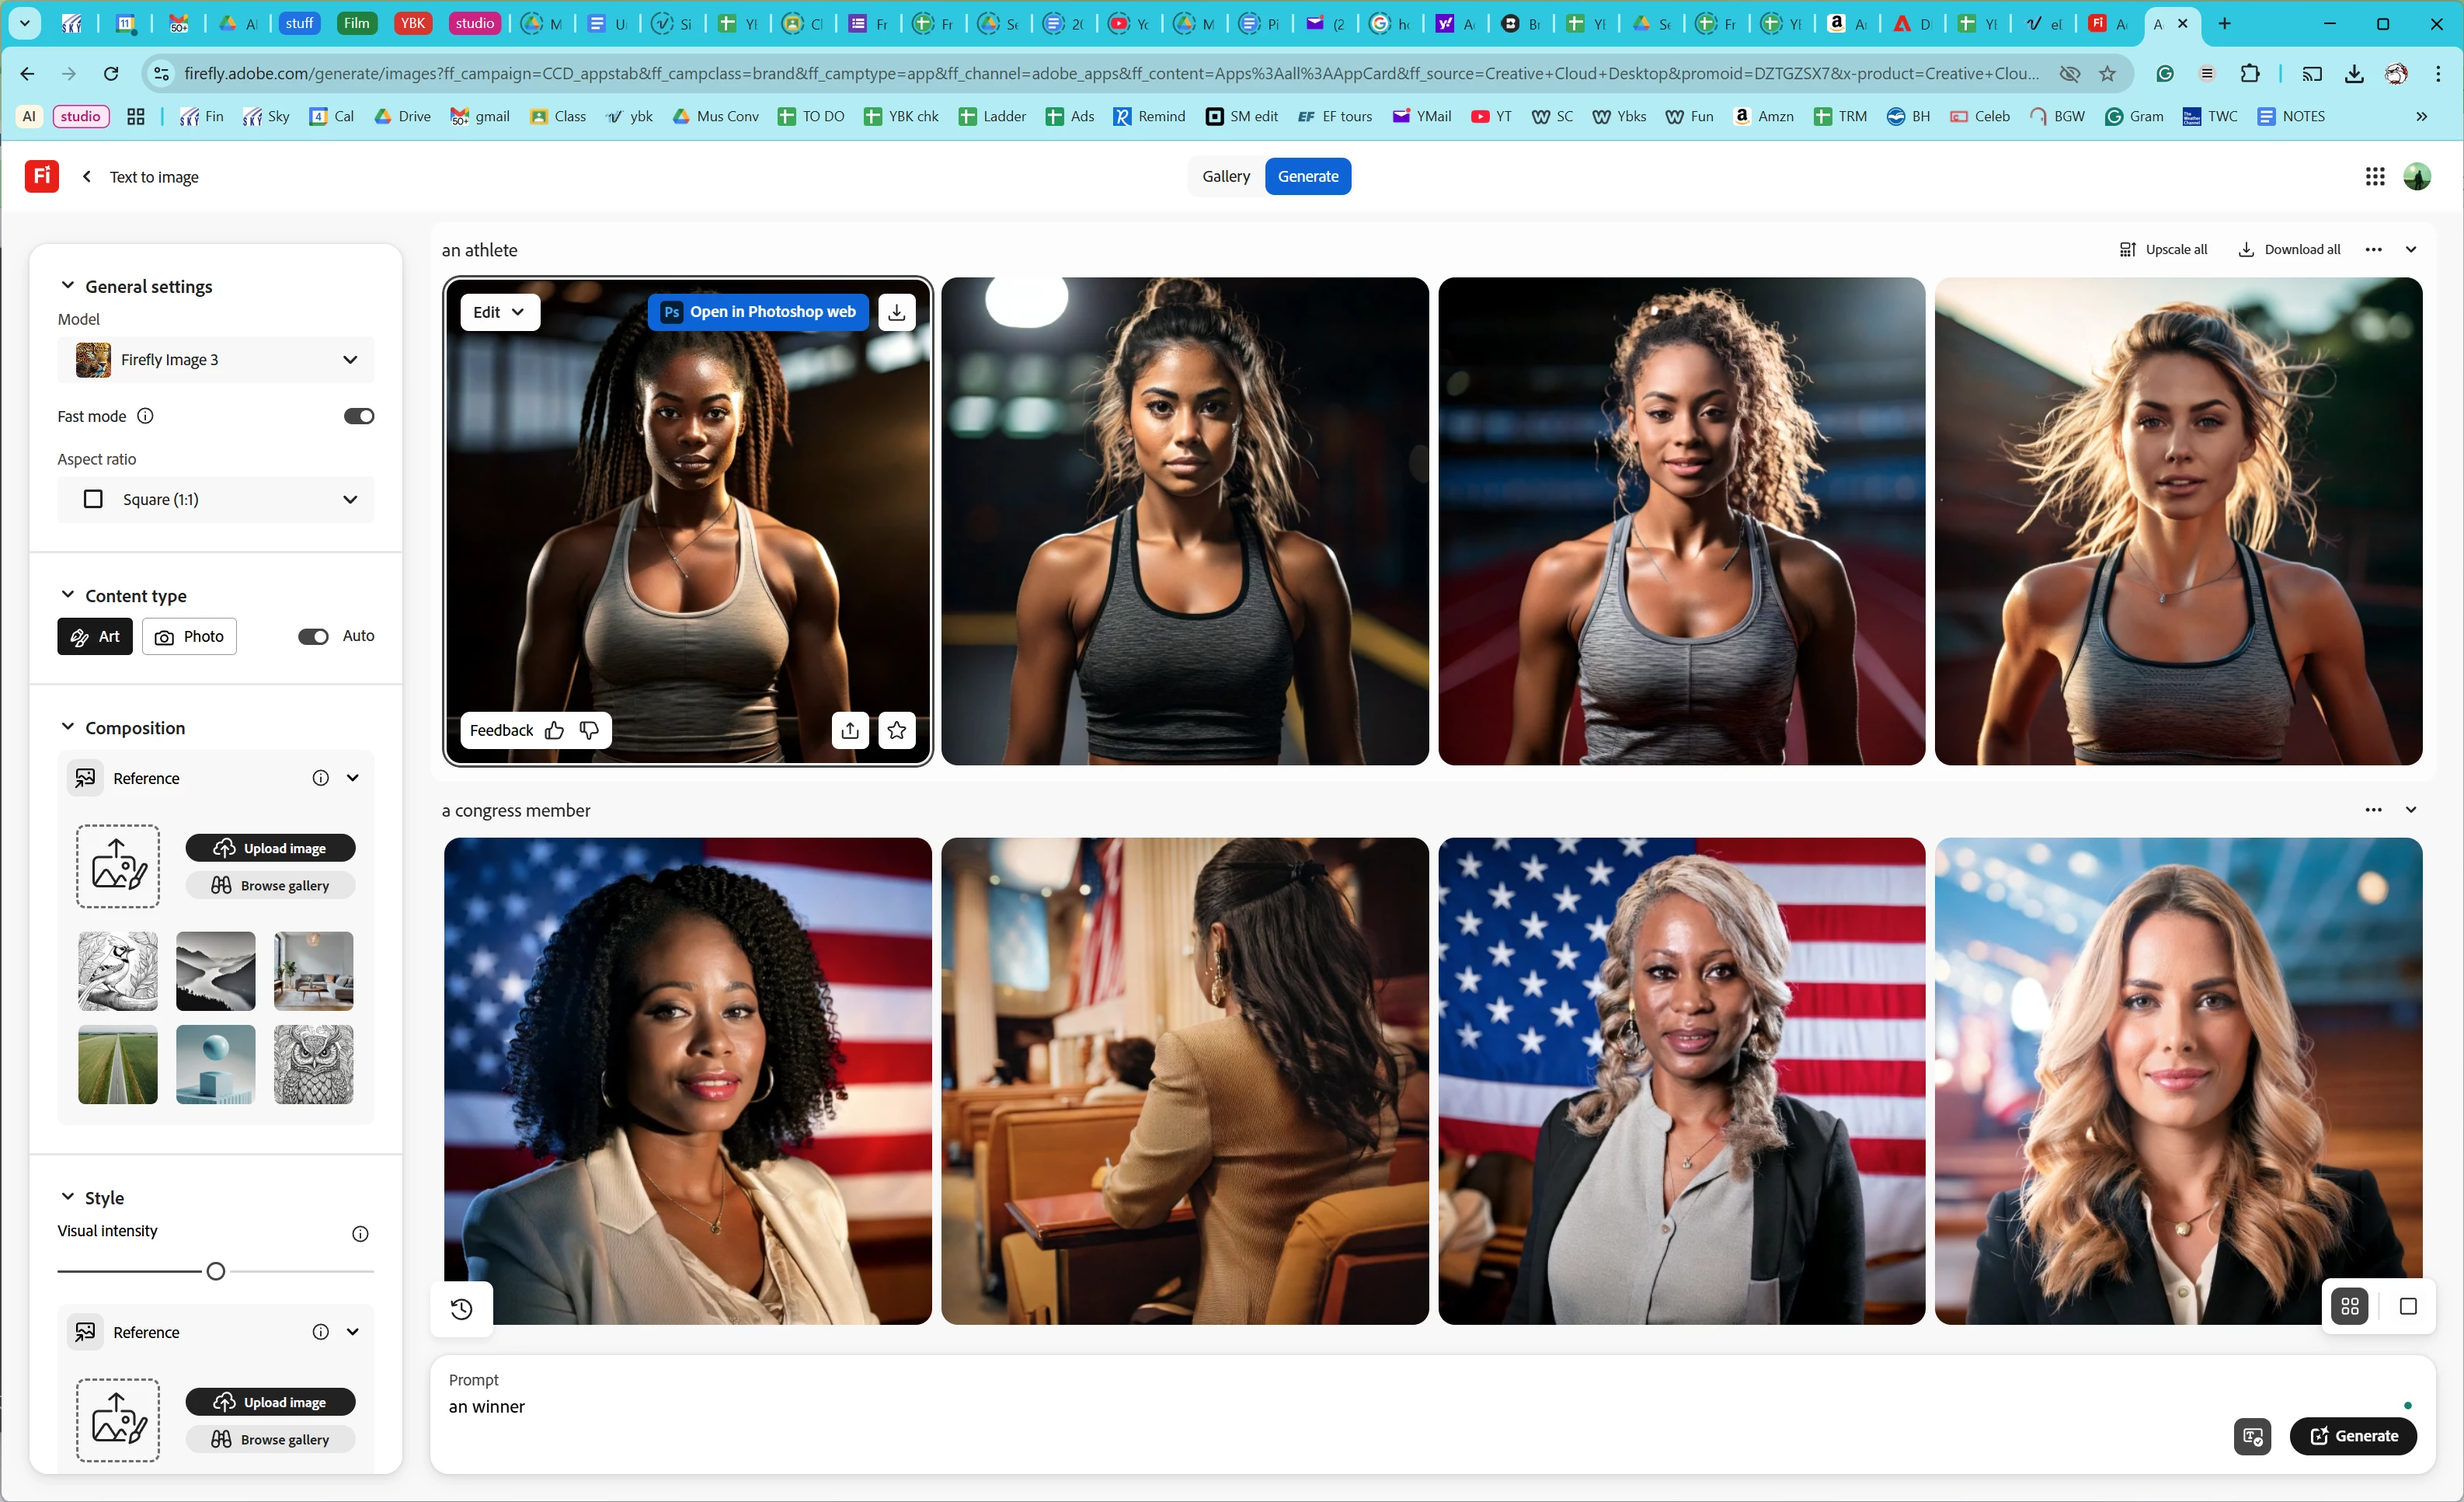2464x1502 pixels.
Task: Switch to the Gallery tab
Action: 1225,177
